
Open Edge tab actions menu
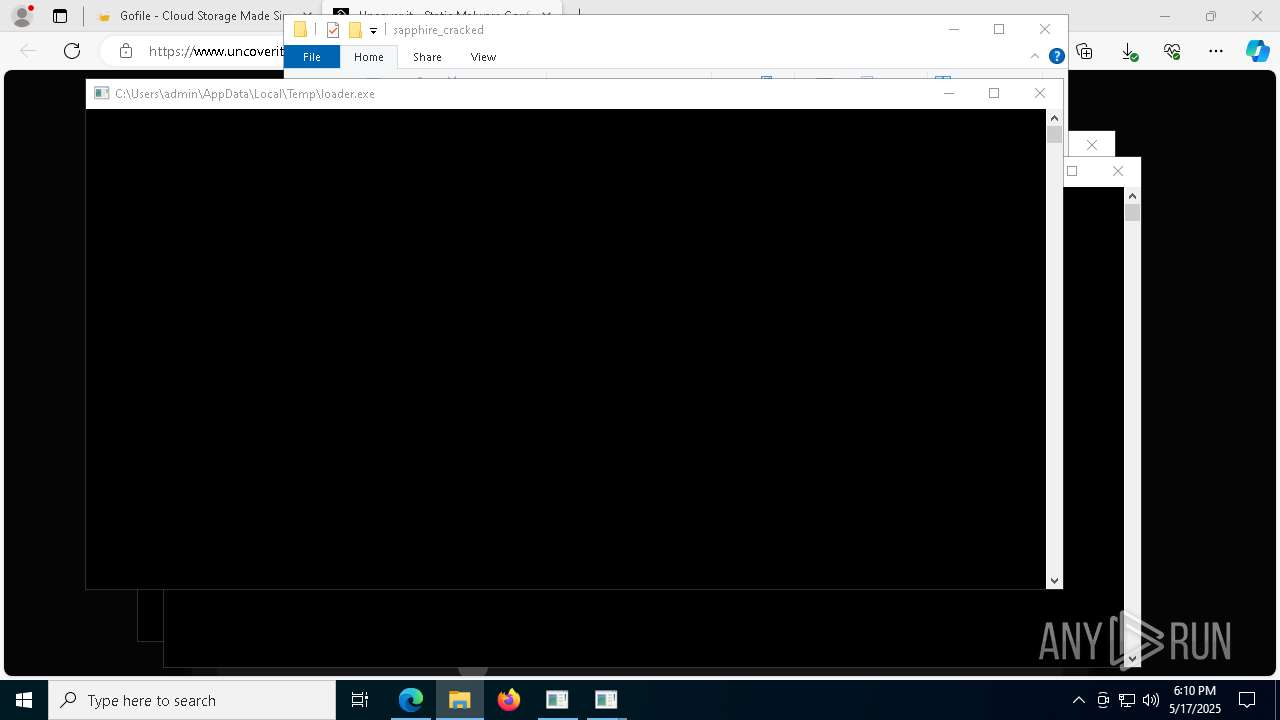[x=60, y=16]
